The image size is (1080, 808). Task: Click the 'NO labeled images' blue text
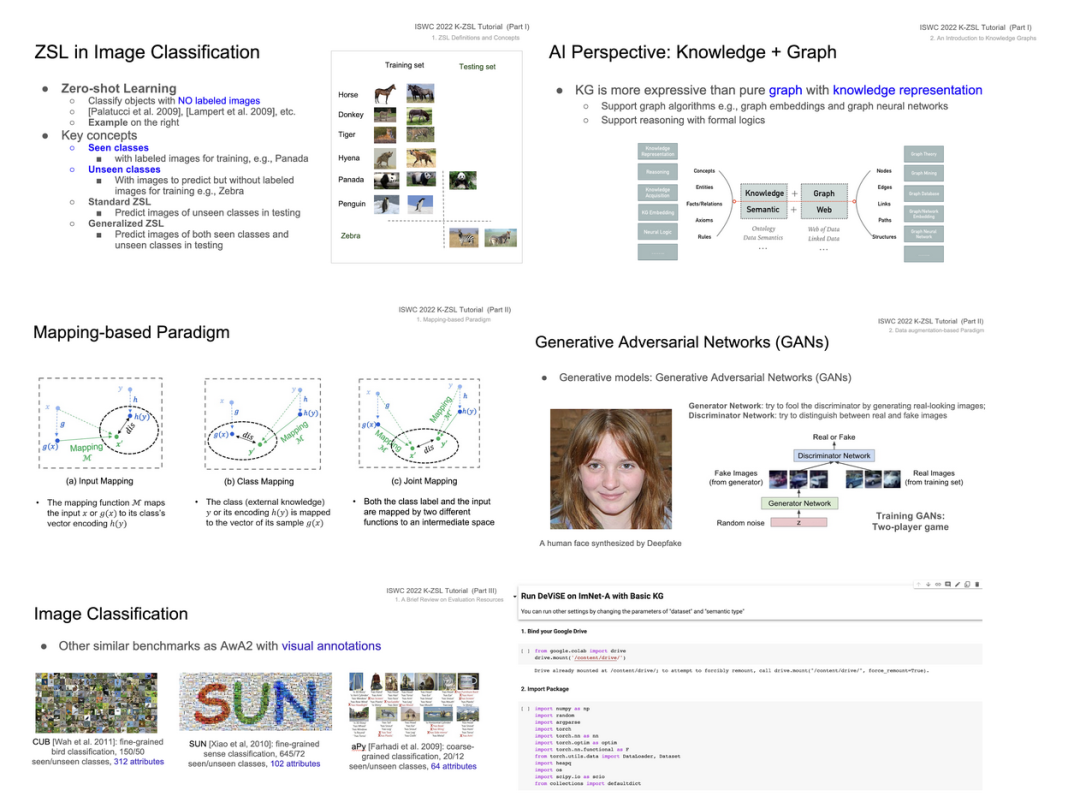(x=219, y=101)
